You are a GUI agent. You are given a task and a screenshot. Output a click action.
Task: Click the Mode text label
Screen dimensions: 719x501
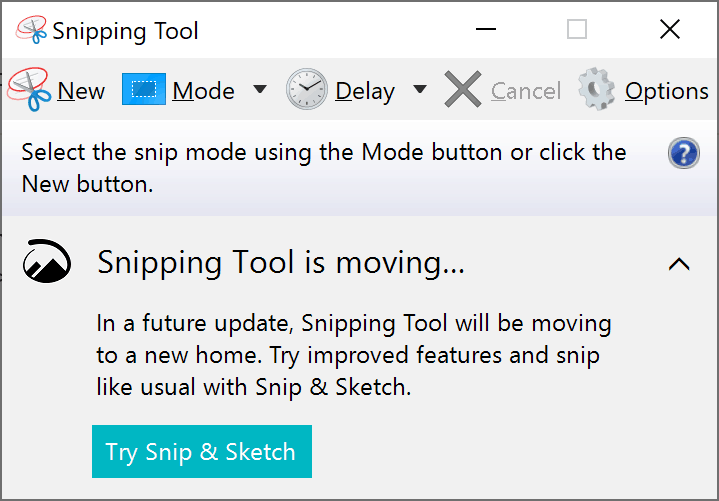(x=203, y=91)
